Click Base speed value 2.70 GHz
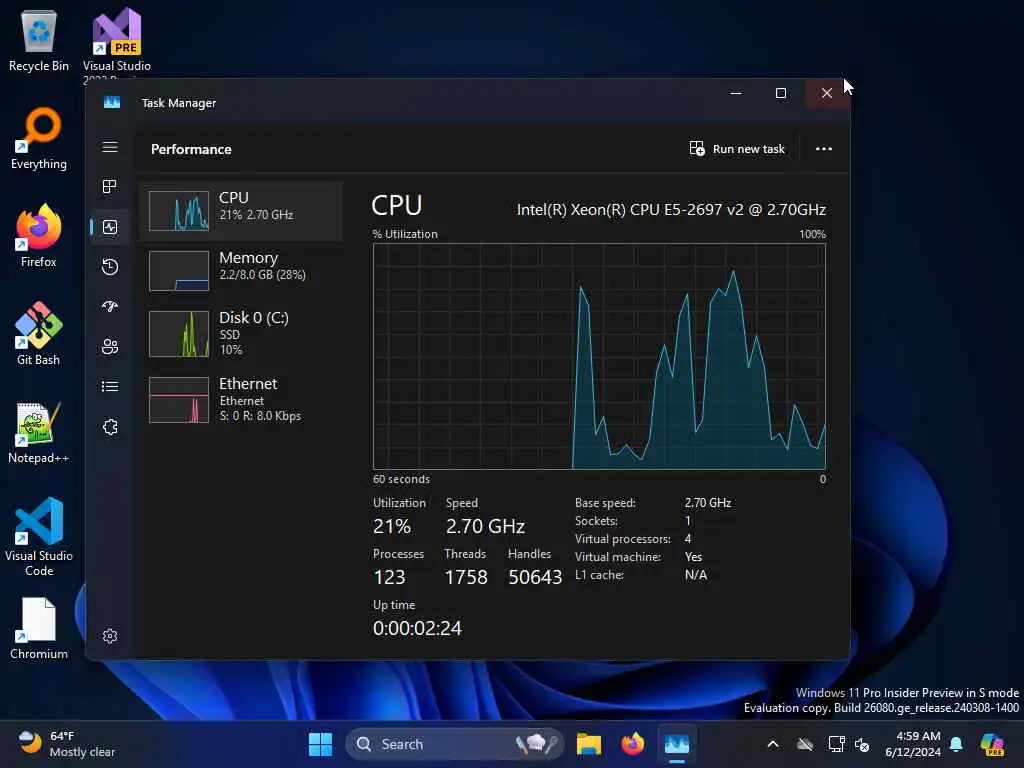 [x=708, y=503]
